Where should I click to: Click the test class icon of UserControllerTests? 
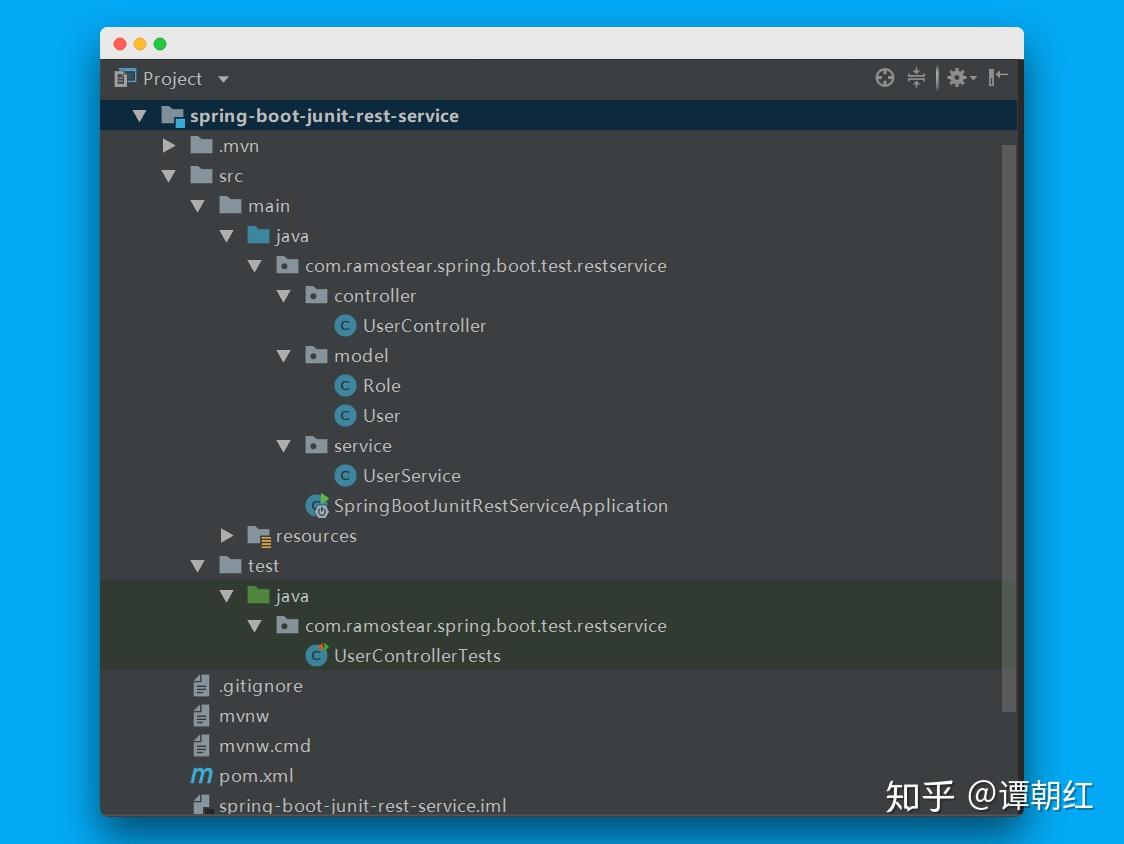[316, 655]
